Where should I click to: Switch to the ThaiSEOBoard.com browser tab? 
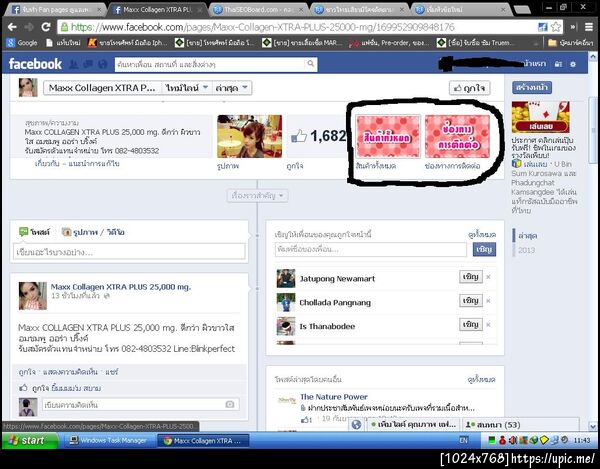(258, 9)
